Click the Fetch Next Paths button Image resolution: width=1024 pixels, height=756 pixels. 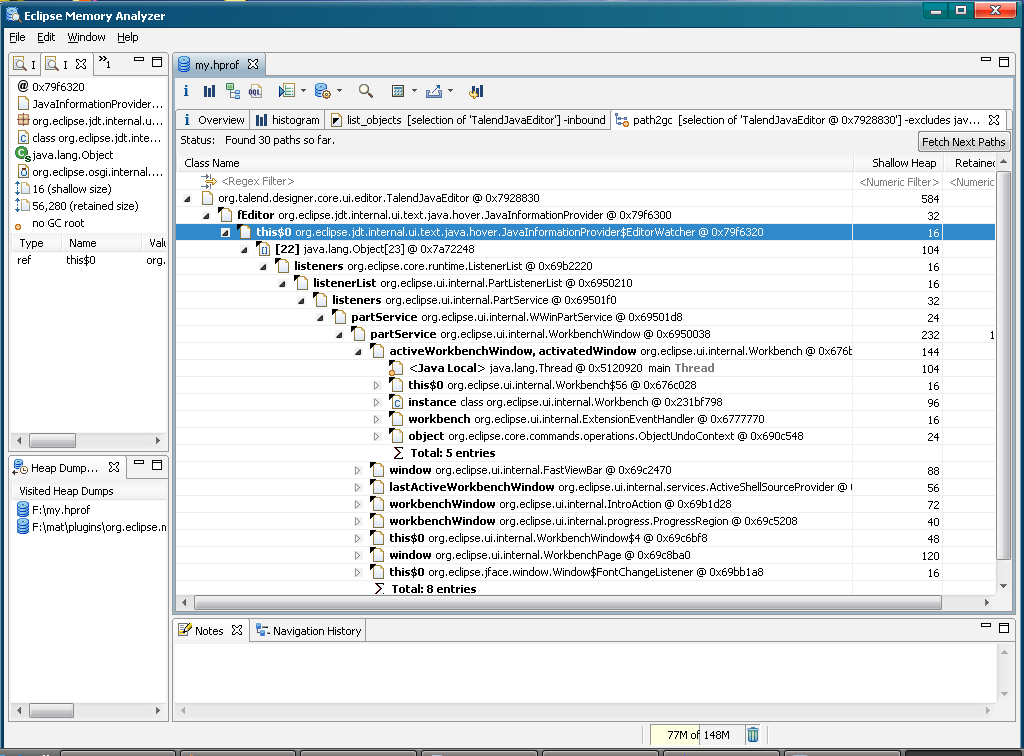963,142
